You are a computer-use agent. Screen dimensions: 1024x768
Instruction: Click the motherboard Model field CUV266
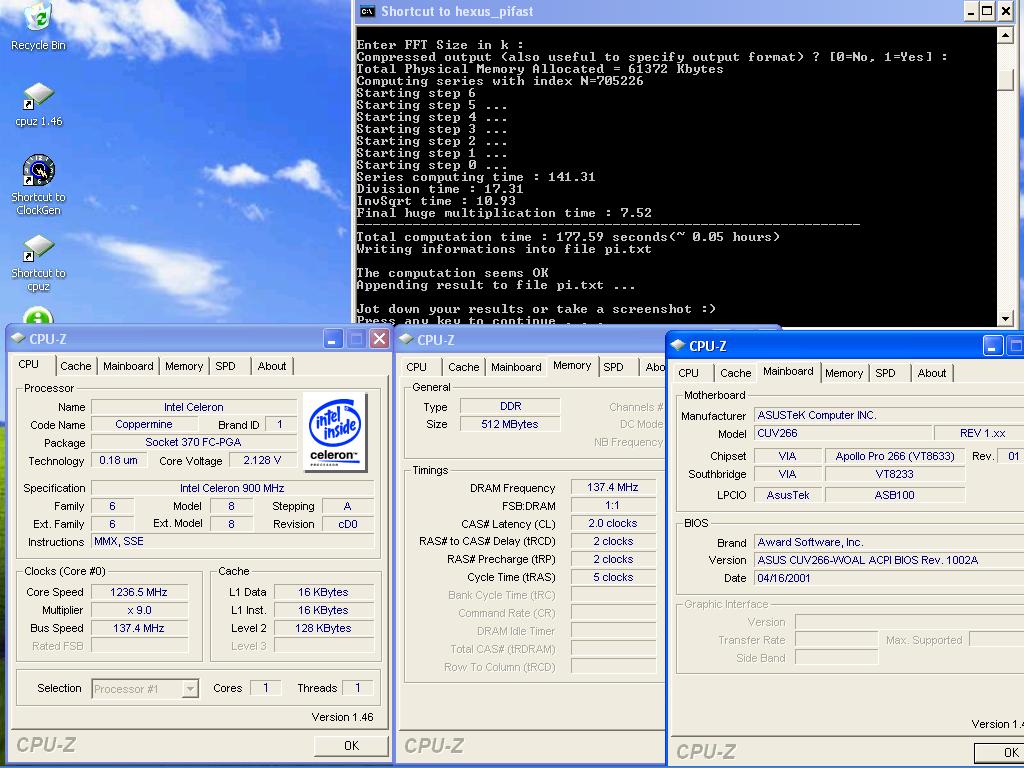tap(843, 433)
